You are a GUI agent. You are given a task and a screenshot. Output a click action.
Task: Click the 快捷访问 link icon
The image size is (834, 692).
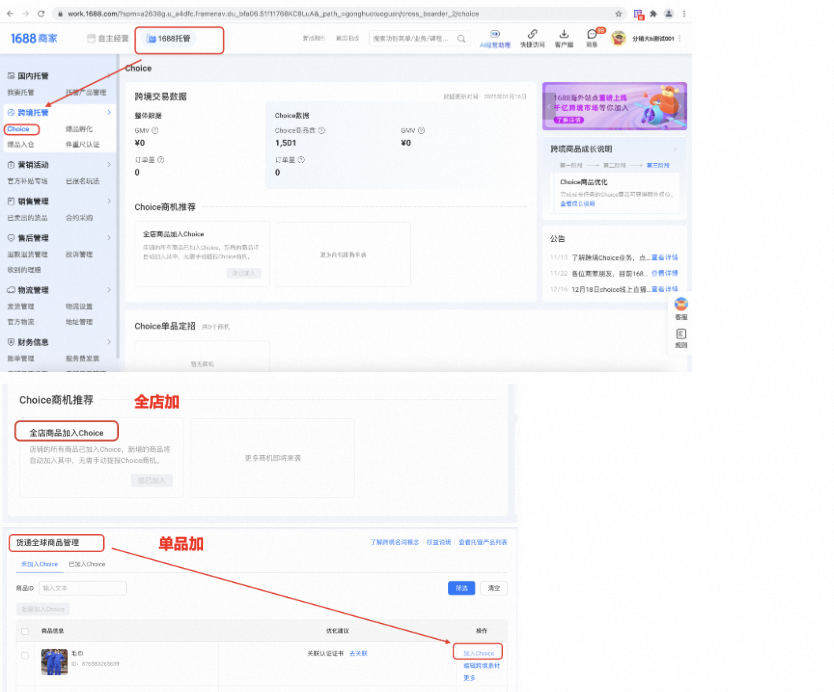532,36
